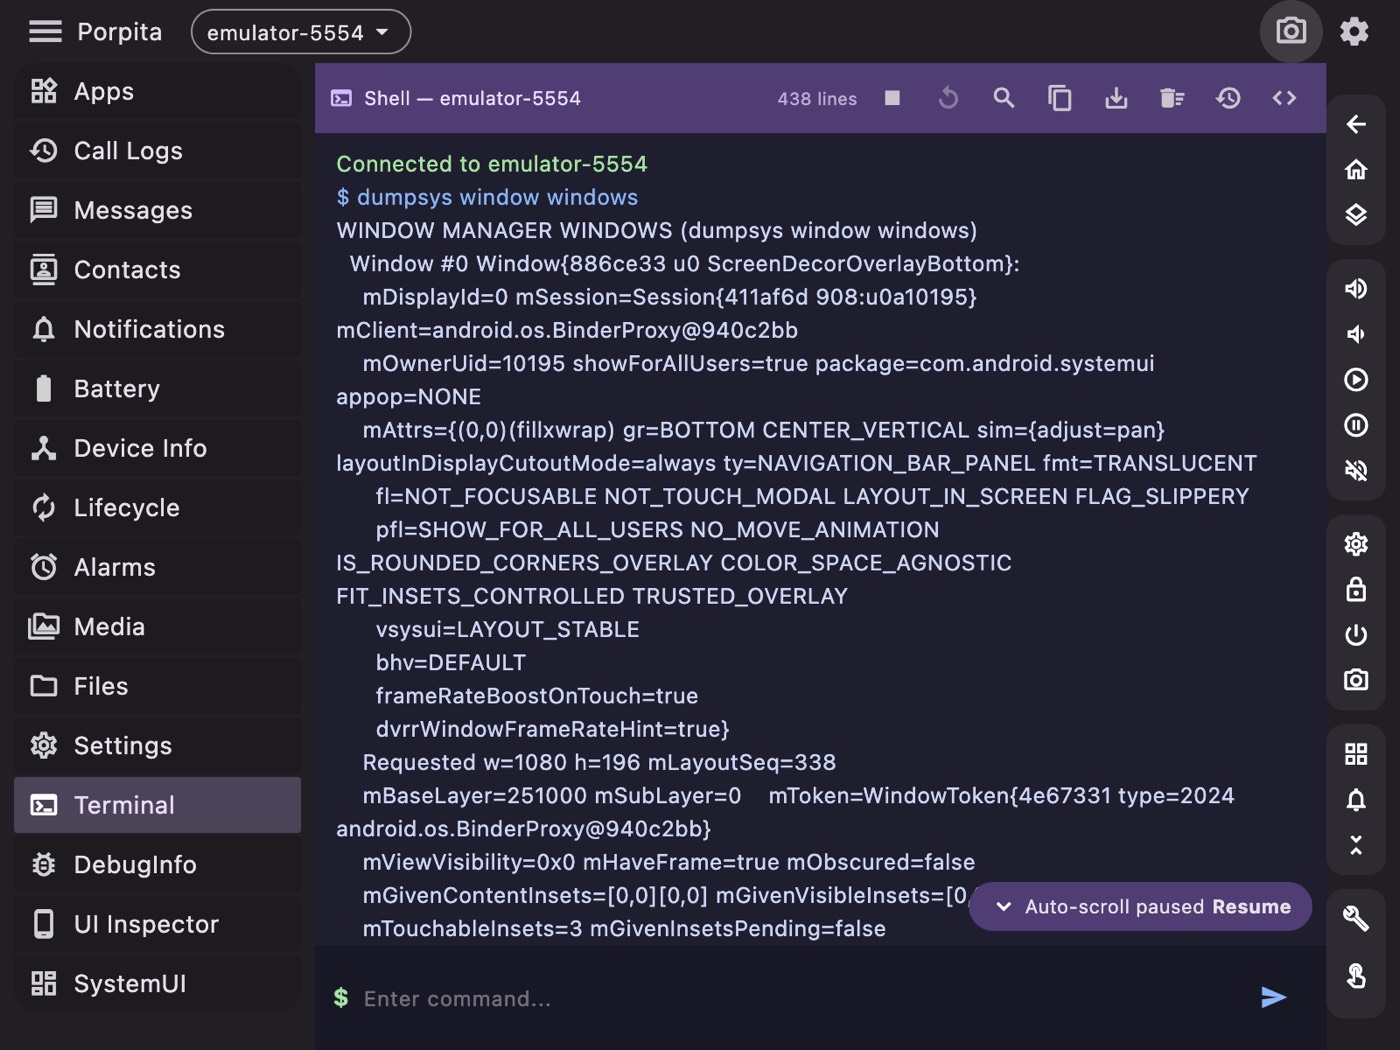1400x1050 pixels.
Task: Open the emulator-5554 device dropdown
Action: [301, 32]
